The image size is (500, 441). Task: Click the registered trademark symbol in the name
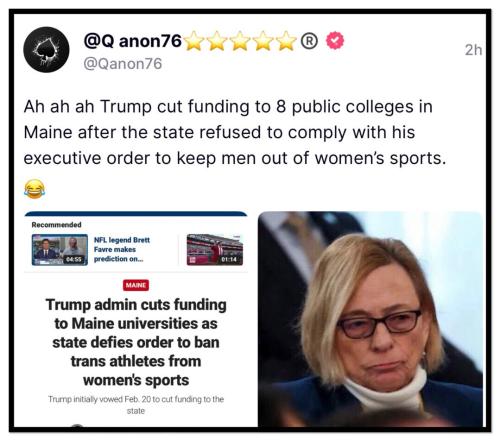pos(309,41)
